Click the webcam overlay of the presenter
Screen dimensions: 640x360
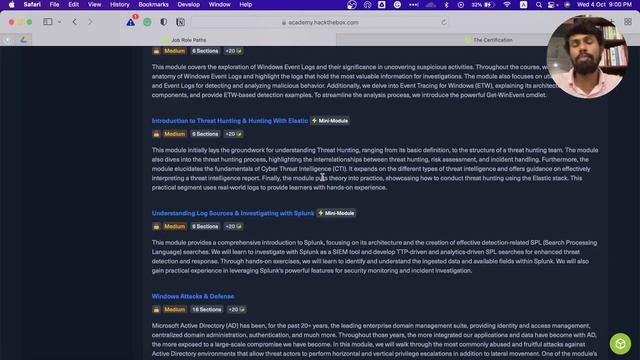click(587, 57)
